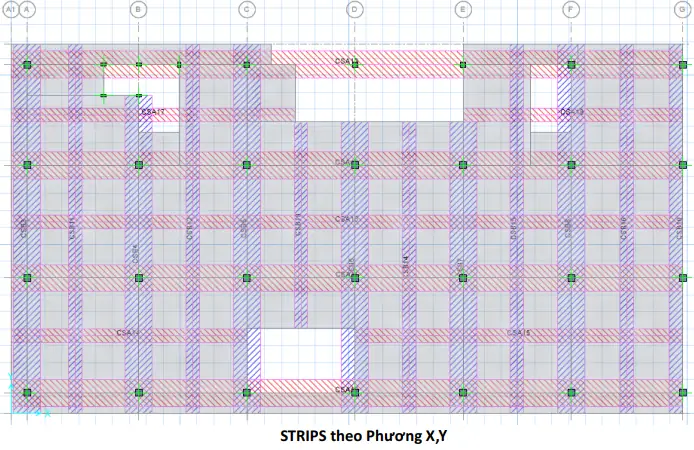This screenshot has width=694, height=450.
Task: Select column node at grid E, second row
Action: click(463, 165)
